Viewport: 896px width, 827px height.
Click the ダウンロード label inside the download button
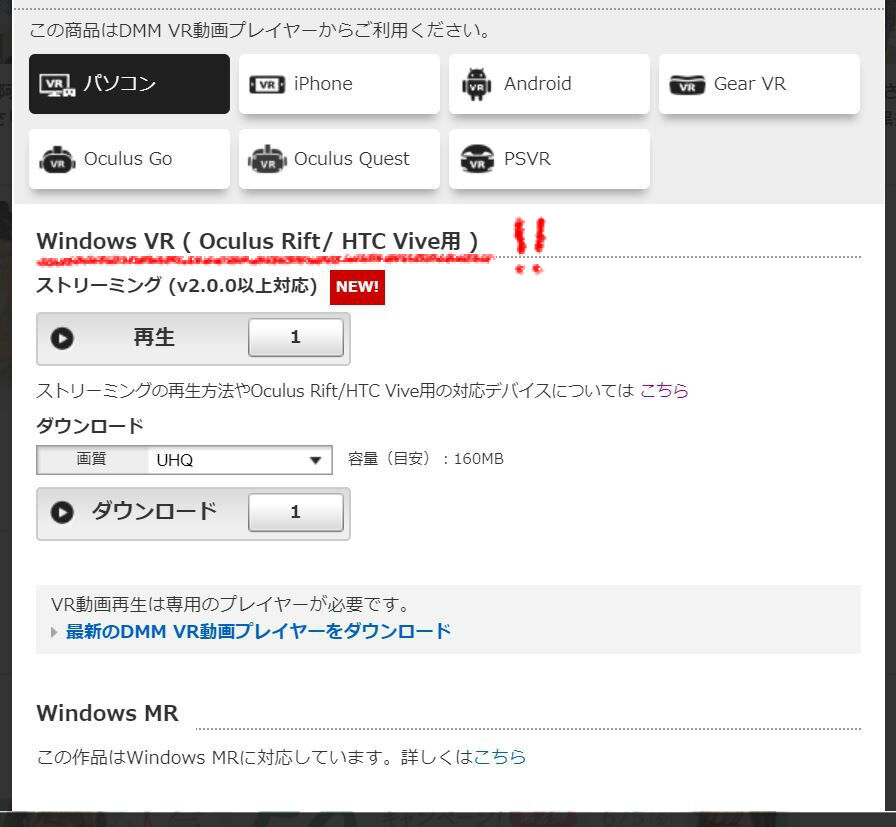[154, 512]
